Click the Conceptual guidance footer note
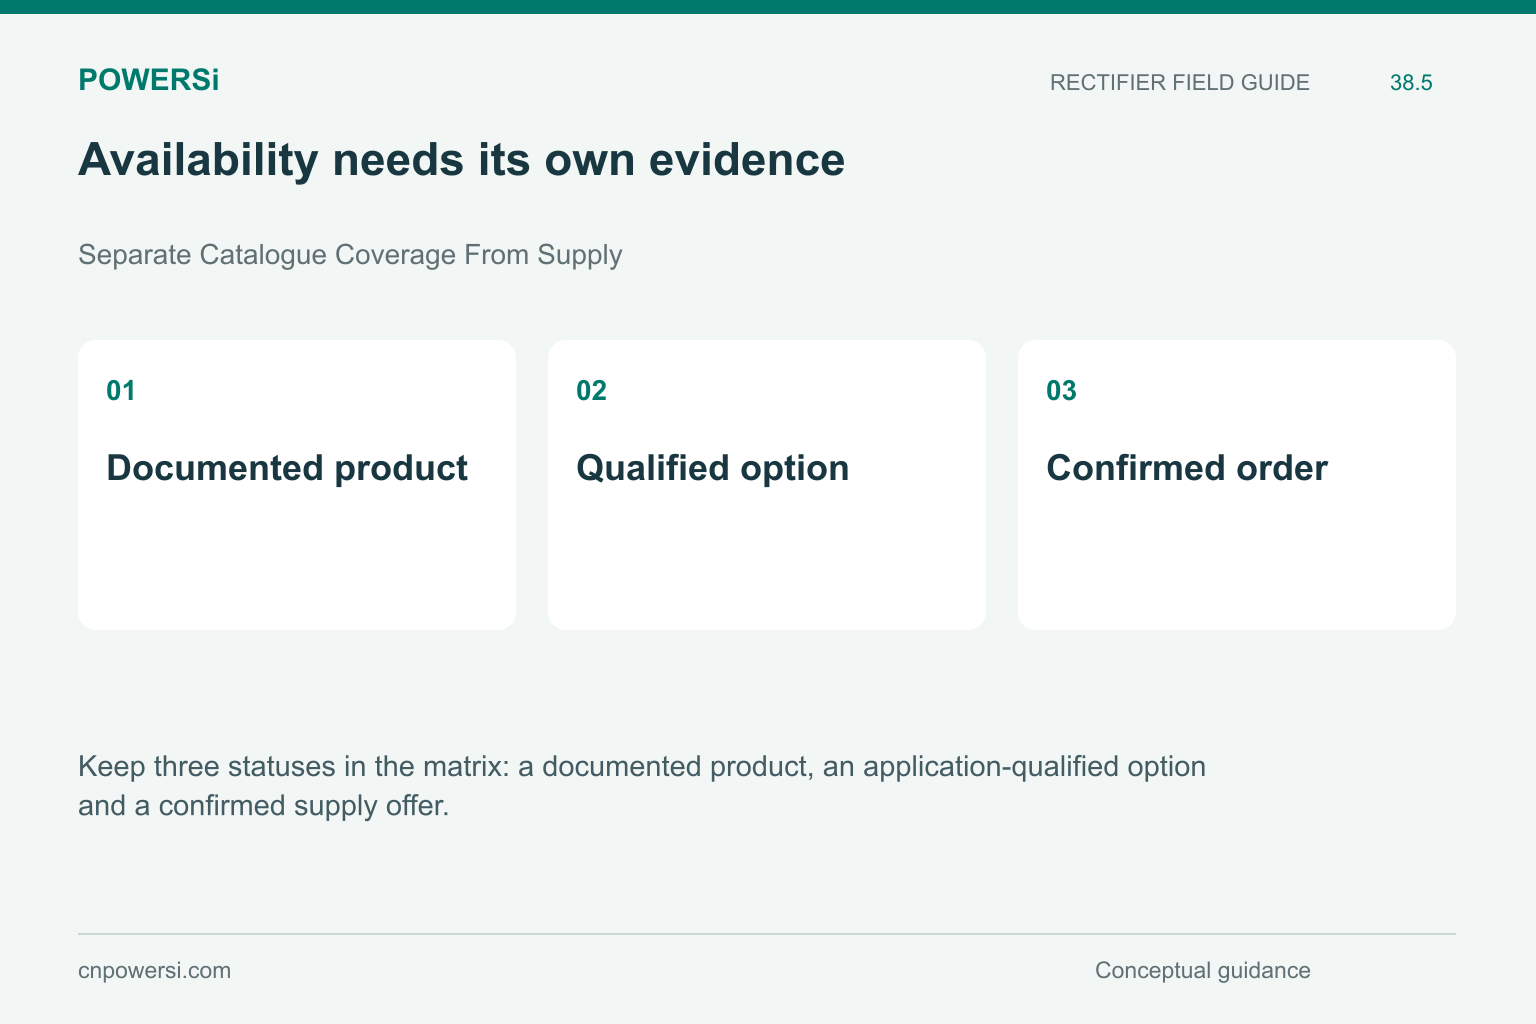The image size is (1536, 1024). 1203,971
